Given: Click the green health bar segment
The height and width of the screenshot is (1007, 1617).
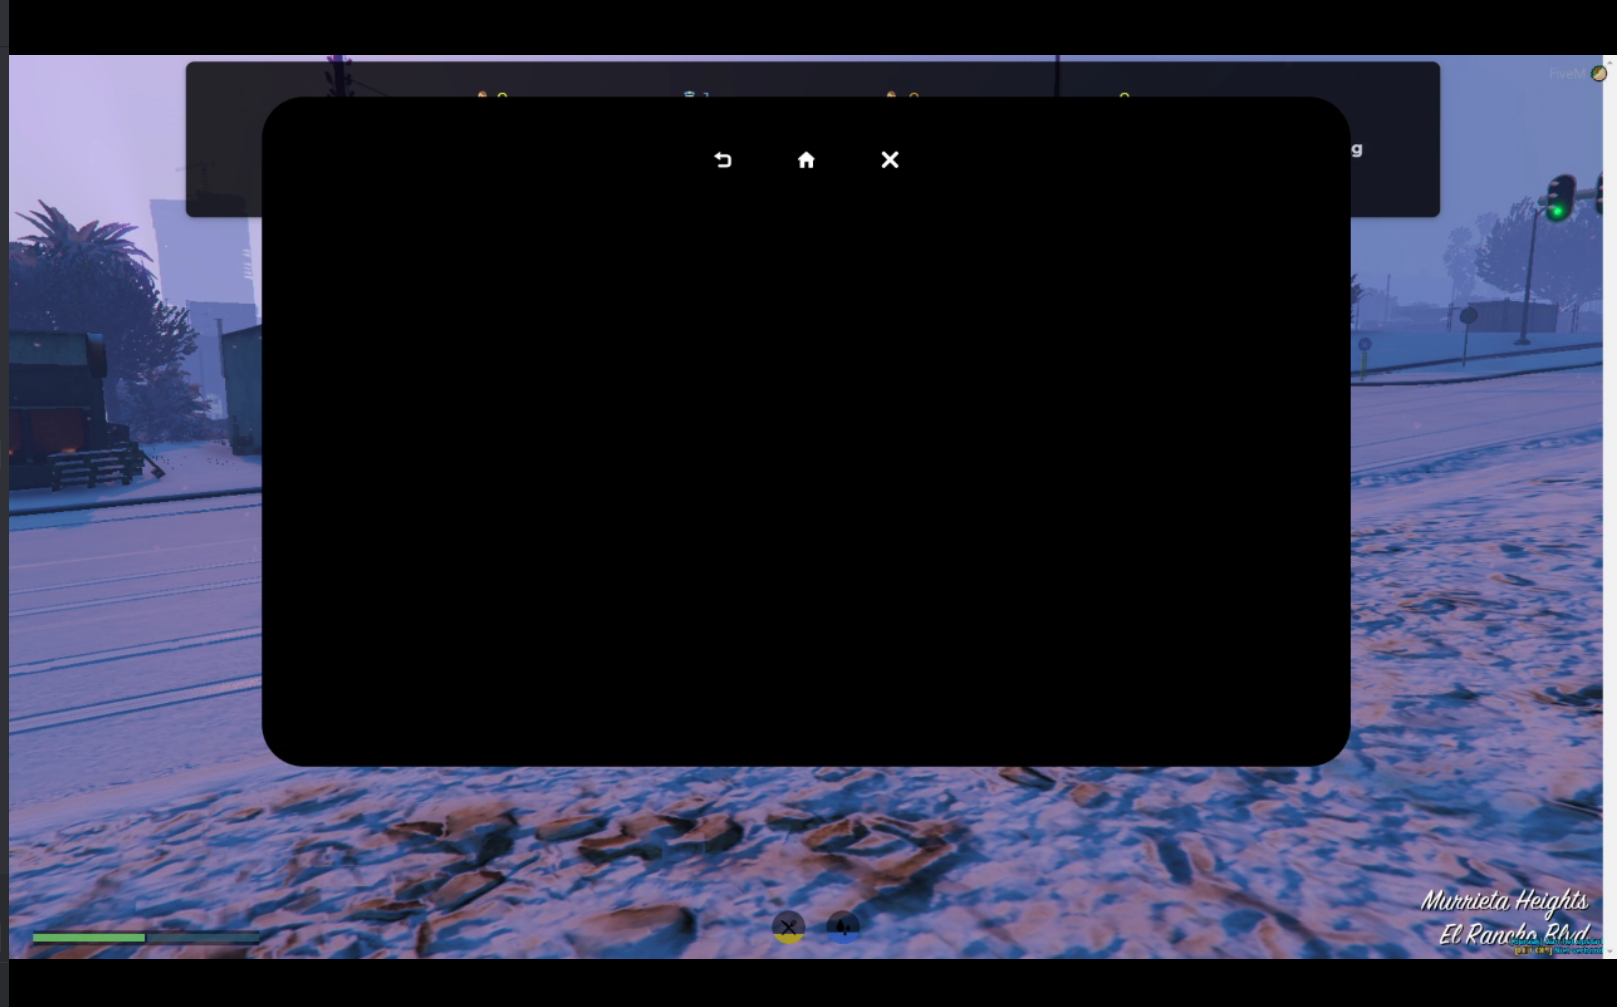Looking at the screenshot, I should (x=89, y=937).
